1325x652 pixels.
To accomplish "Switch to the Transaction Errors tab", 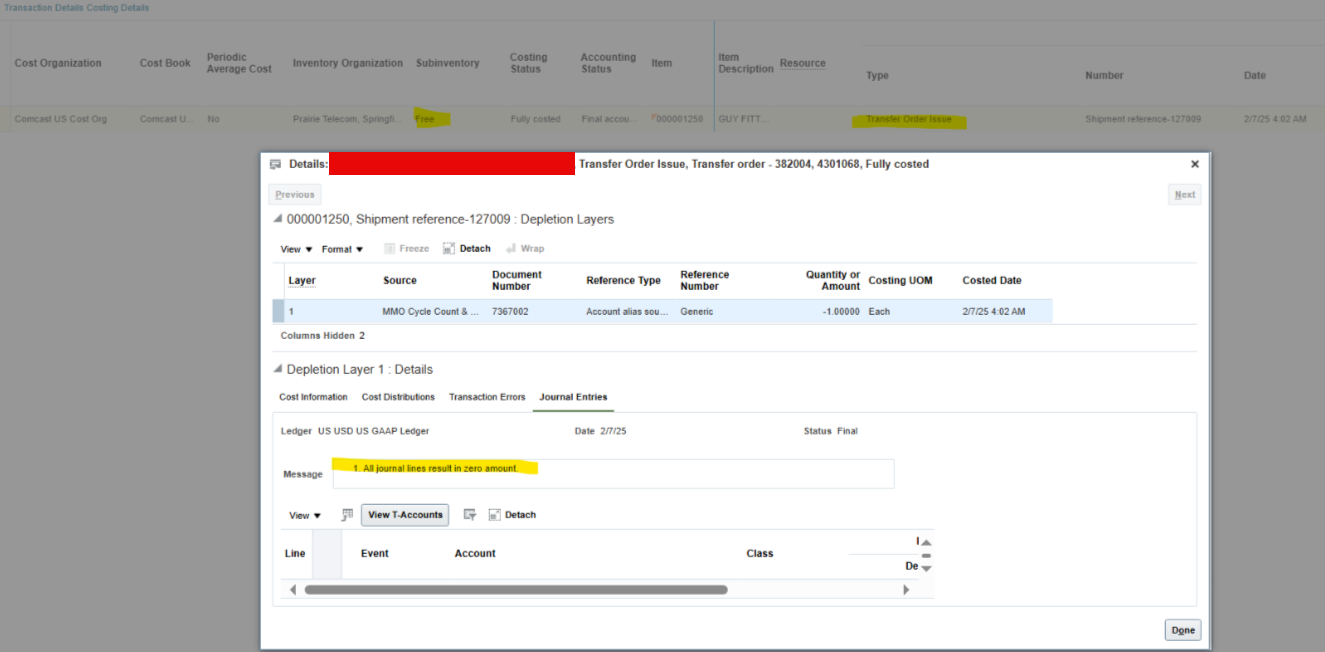I will pyautogui.click(x=487, y=396).
